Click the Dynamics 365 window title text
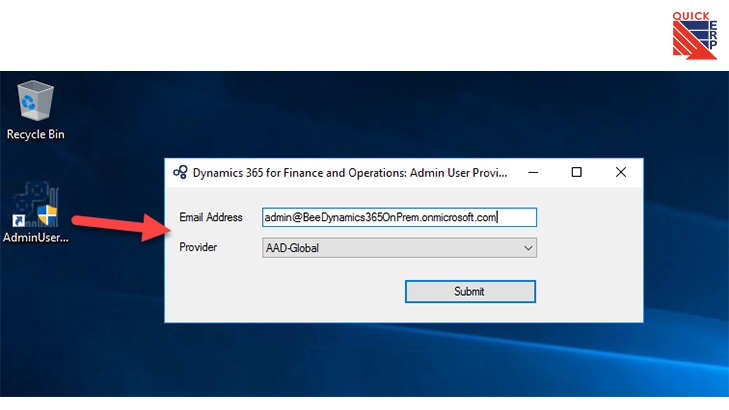Screen dimensions: 729x410 350,173
